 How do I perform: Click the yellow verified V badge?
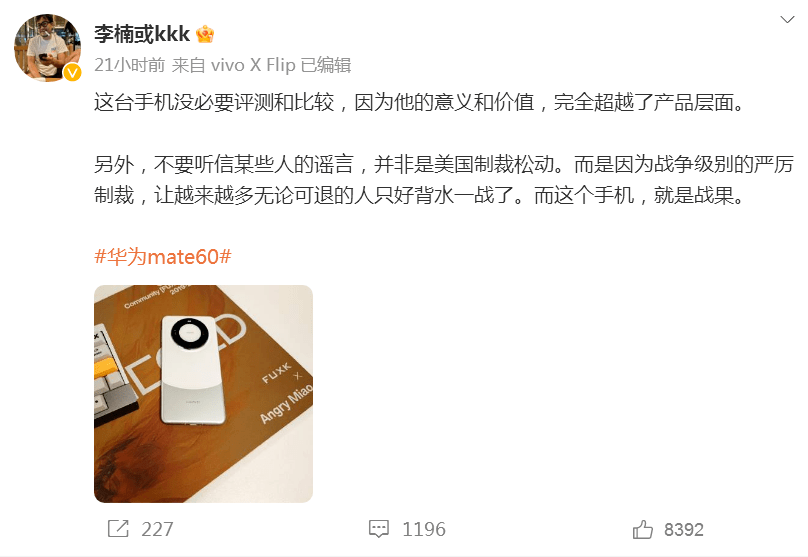73,72
